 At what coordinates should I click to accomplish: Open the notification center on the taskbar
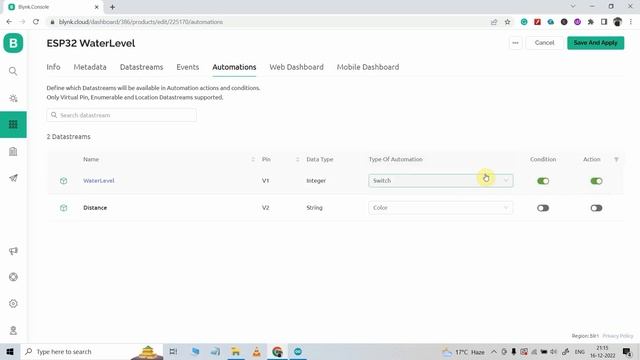pyautogui.click(x=627, y=351)
